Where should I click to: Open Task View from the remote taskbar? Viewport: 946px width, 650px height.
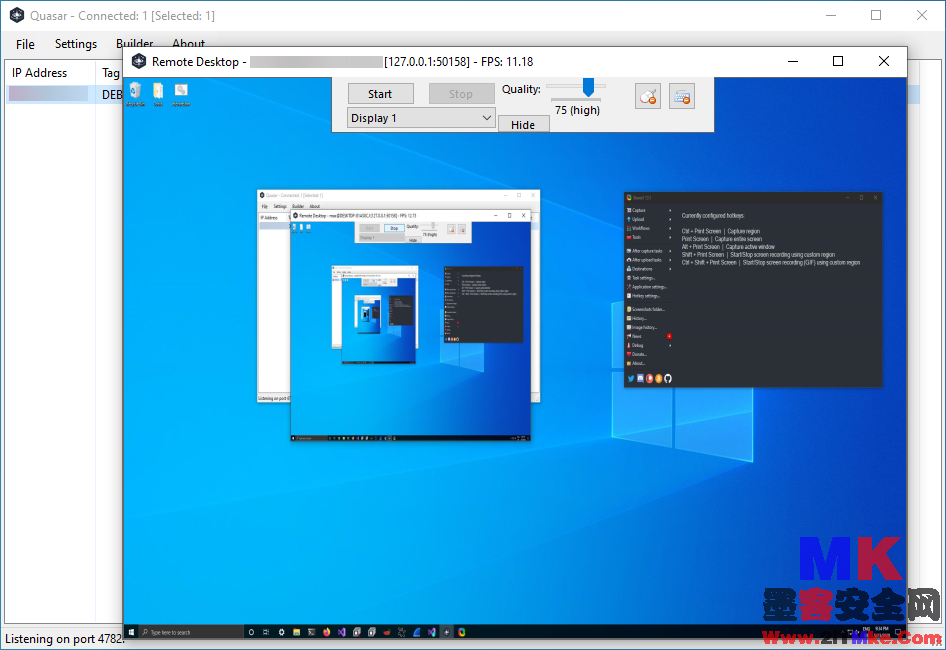point(265,631)
